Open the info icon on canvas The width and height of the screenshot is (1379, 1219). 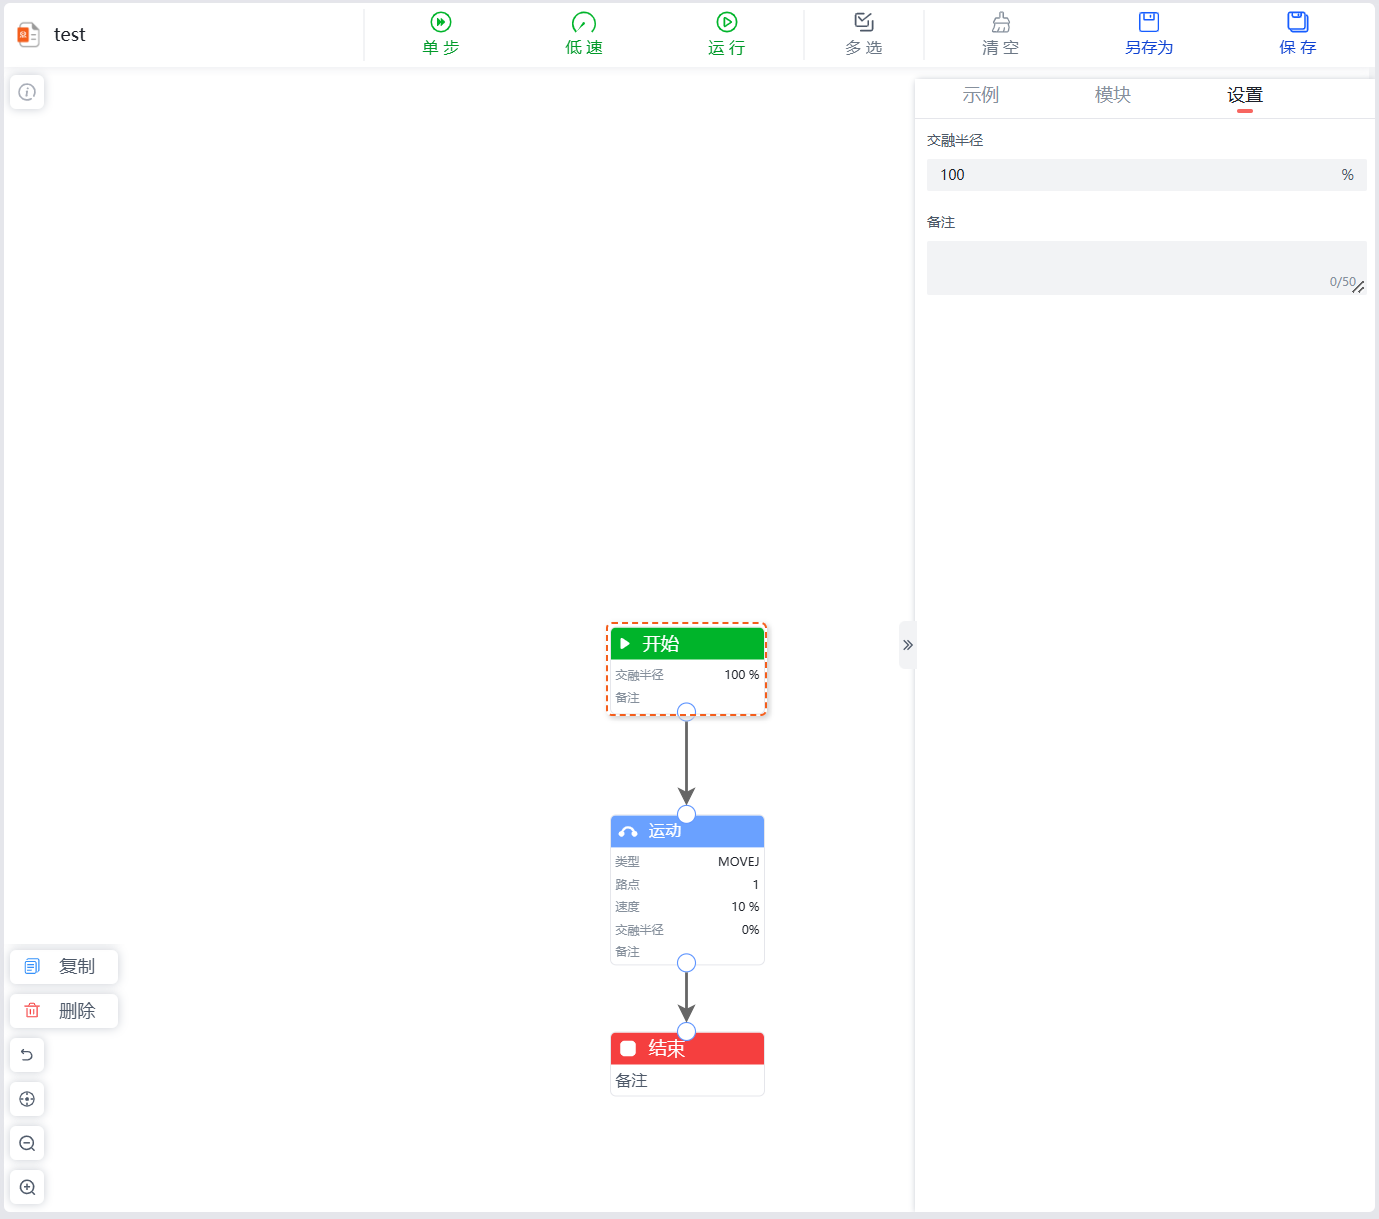click(27, 92)
